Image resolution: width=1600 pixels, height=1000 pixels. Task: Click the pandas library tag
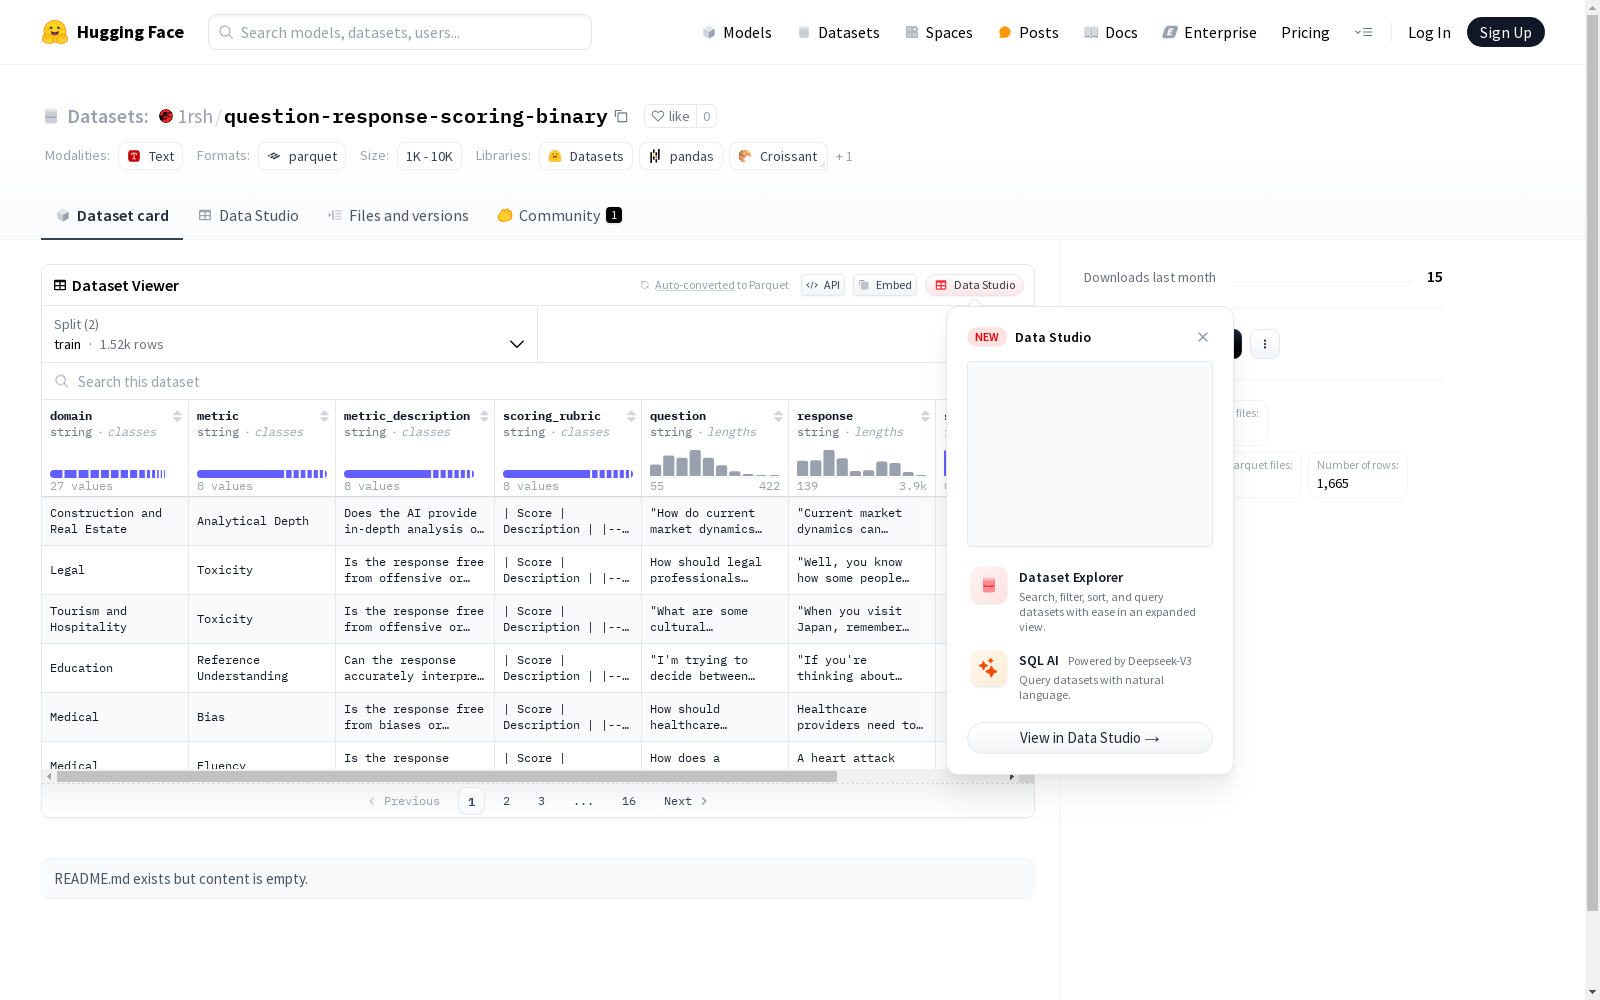pyautogui.click(x=681, y=156)
